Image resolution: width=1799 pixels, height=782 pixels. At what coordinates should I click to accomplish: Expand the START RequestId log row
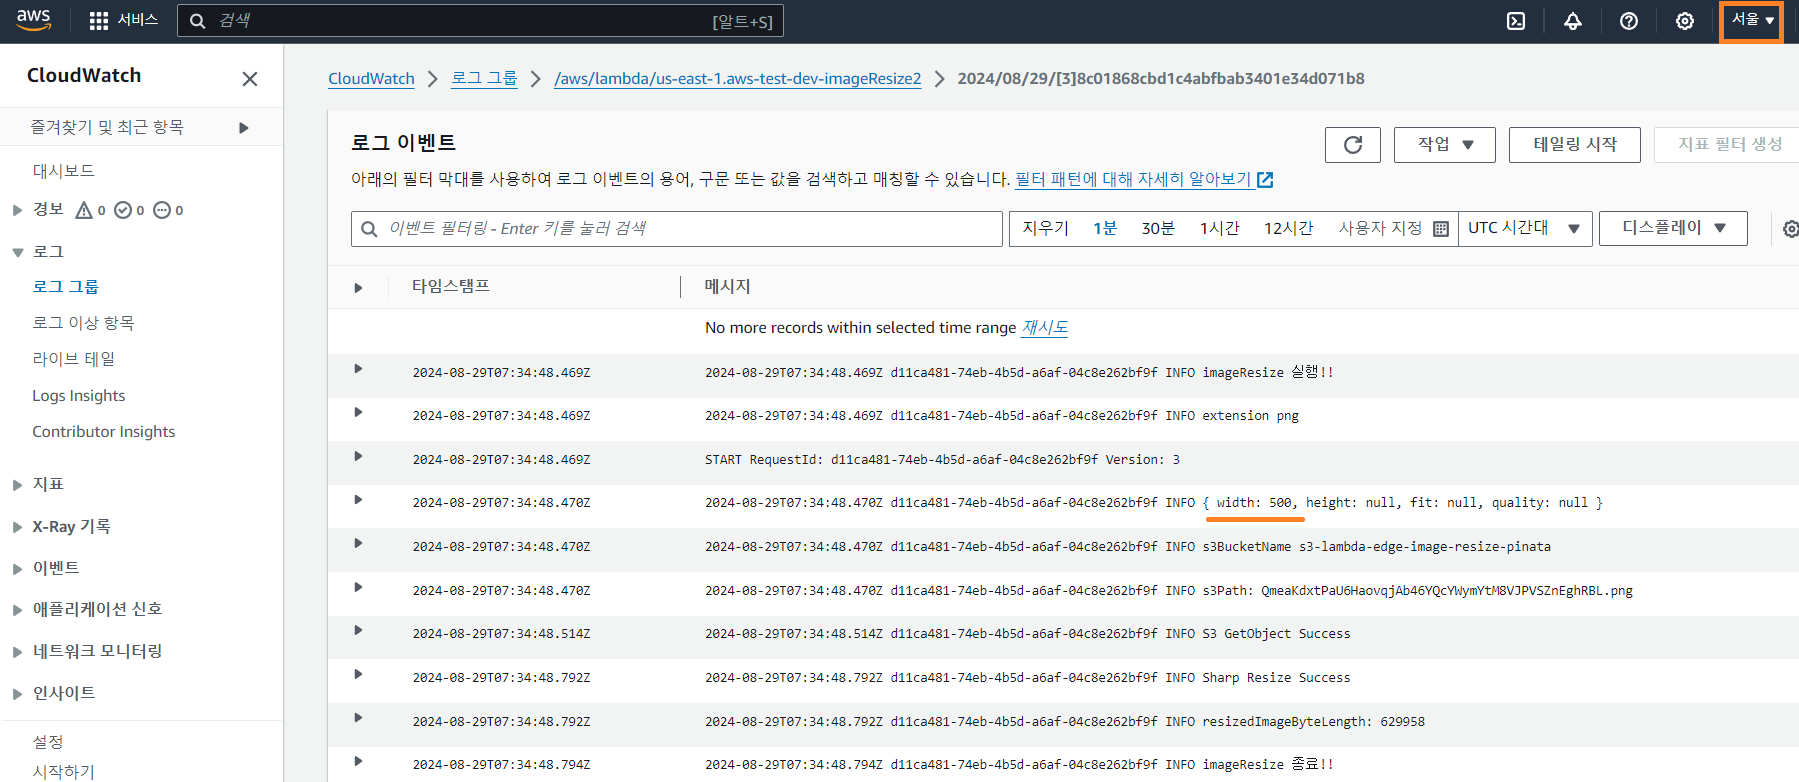click(358, 456)
